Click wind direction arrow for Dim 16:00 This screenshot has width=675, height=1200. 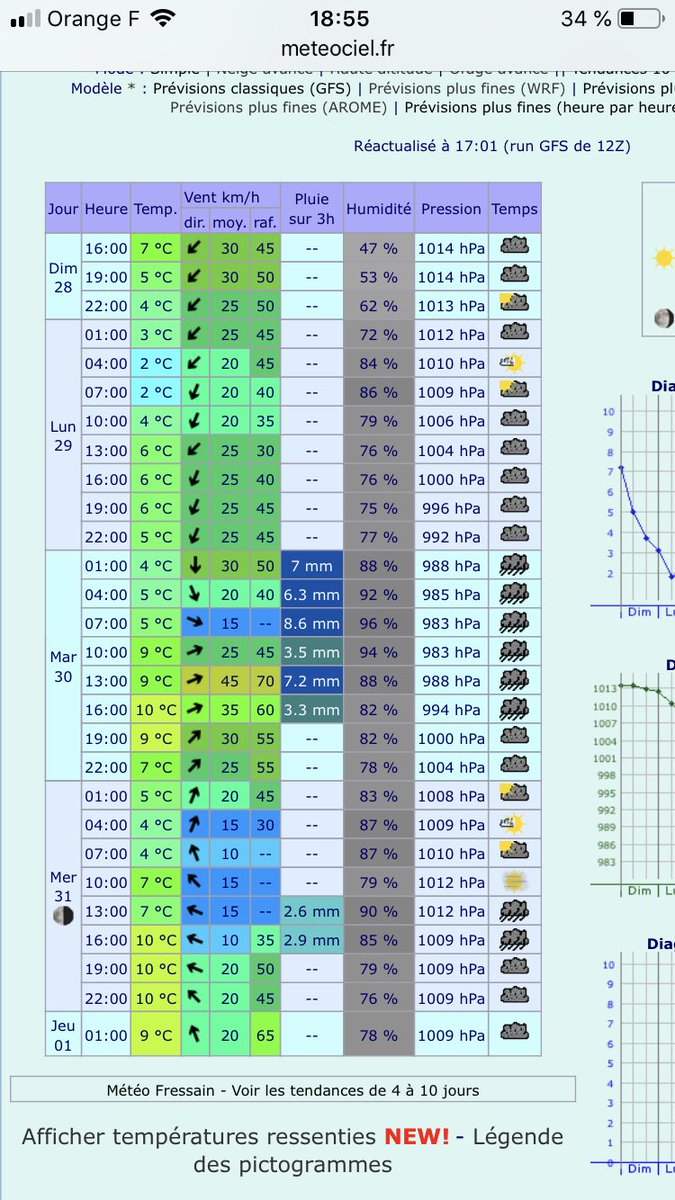[x=195, y=248]
